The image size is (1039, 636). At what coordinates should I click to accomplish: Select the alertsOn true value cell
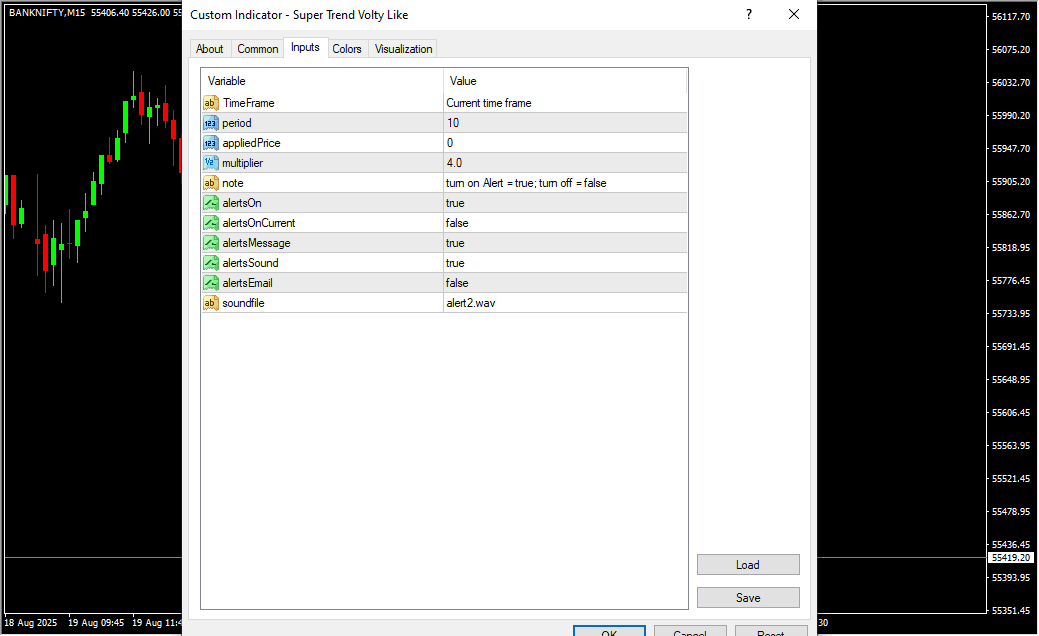[x=565, y=203]
